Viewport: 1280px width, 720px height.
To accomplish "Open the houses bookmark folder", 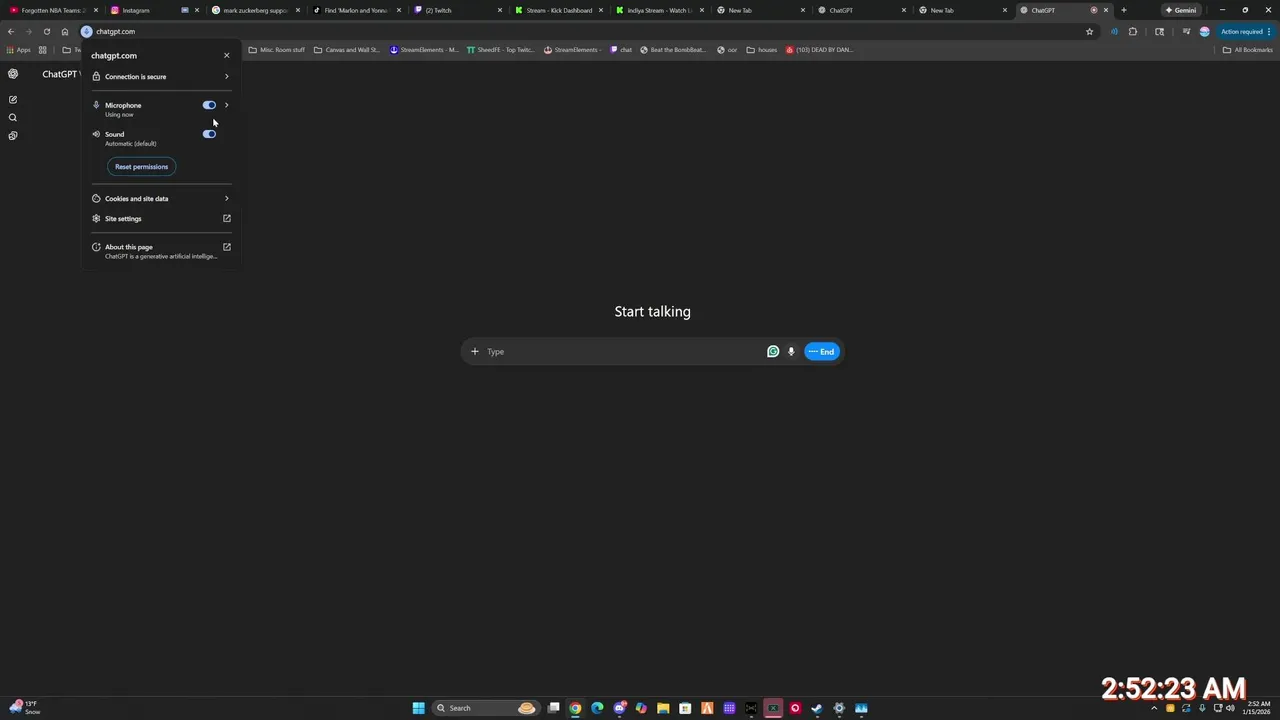I will point(761,50).
